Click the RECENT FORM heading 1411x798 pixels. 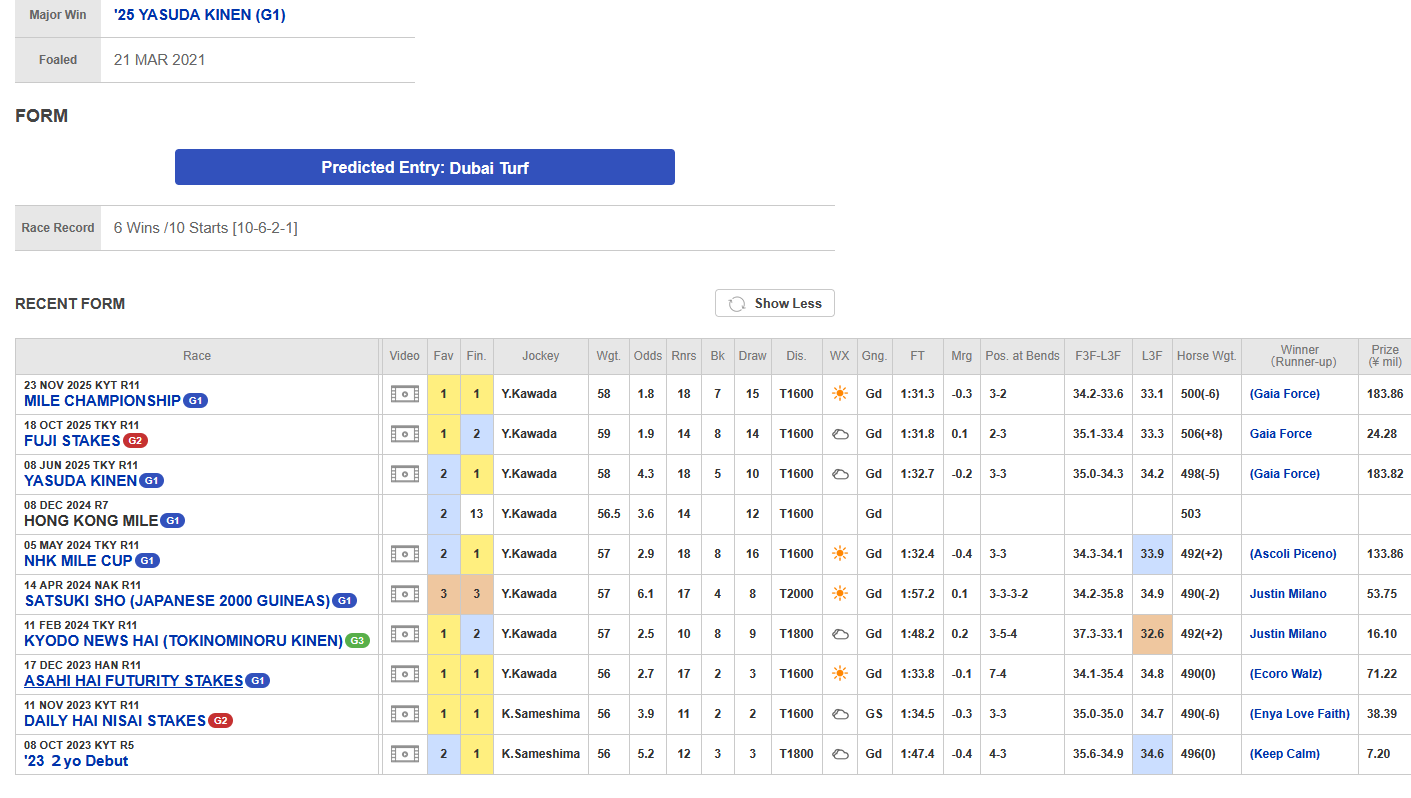(x=70, y=304)
